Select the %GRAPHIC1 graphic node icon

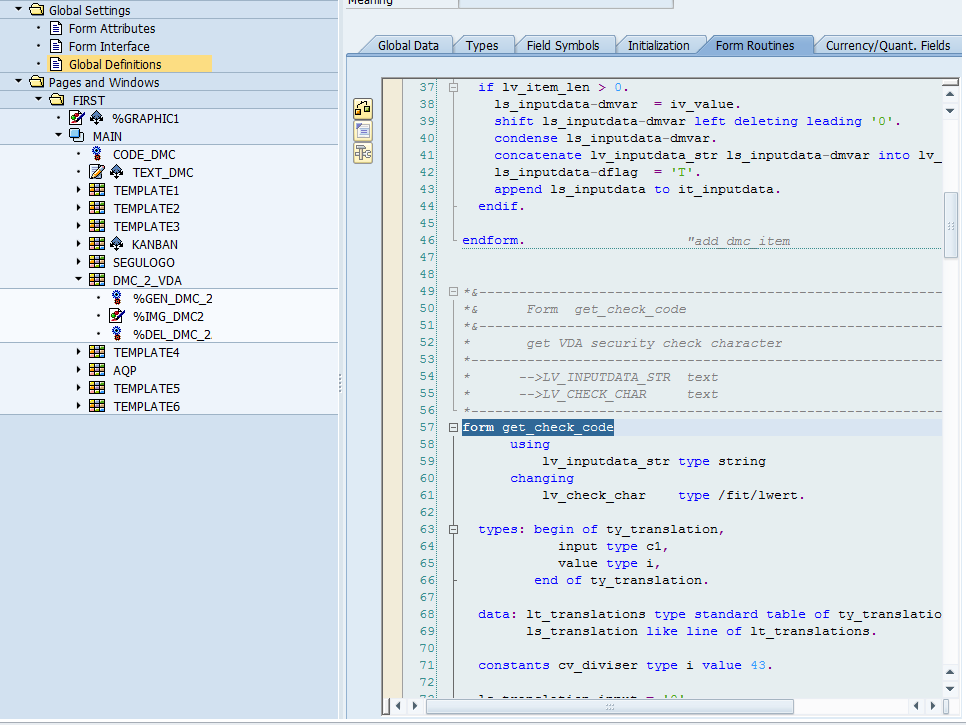pos(77,118)
